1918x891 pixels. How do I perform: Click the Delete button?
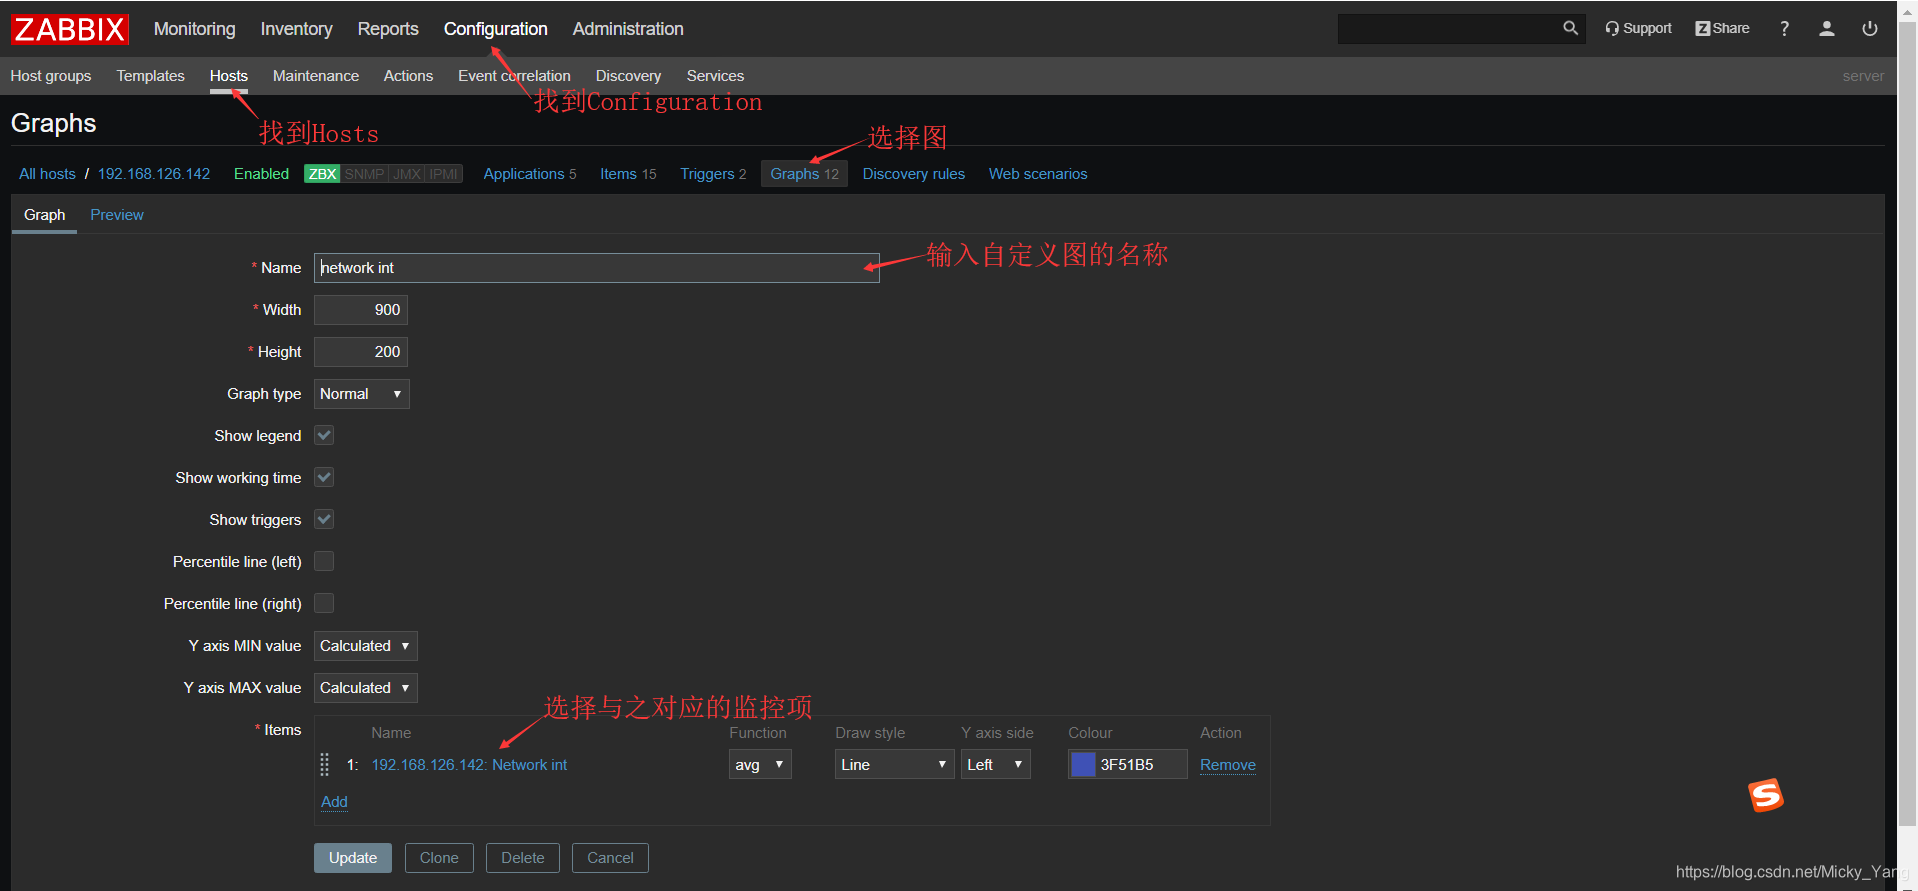[x=523, y=858]
